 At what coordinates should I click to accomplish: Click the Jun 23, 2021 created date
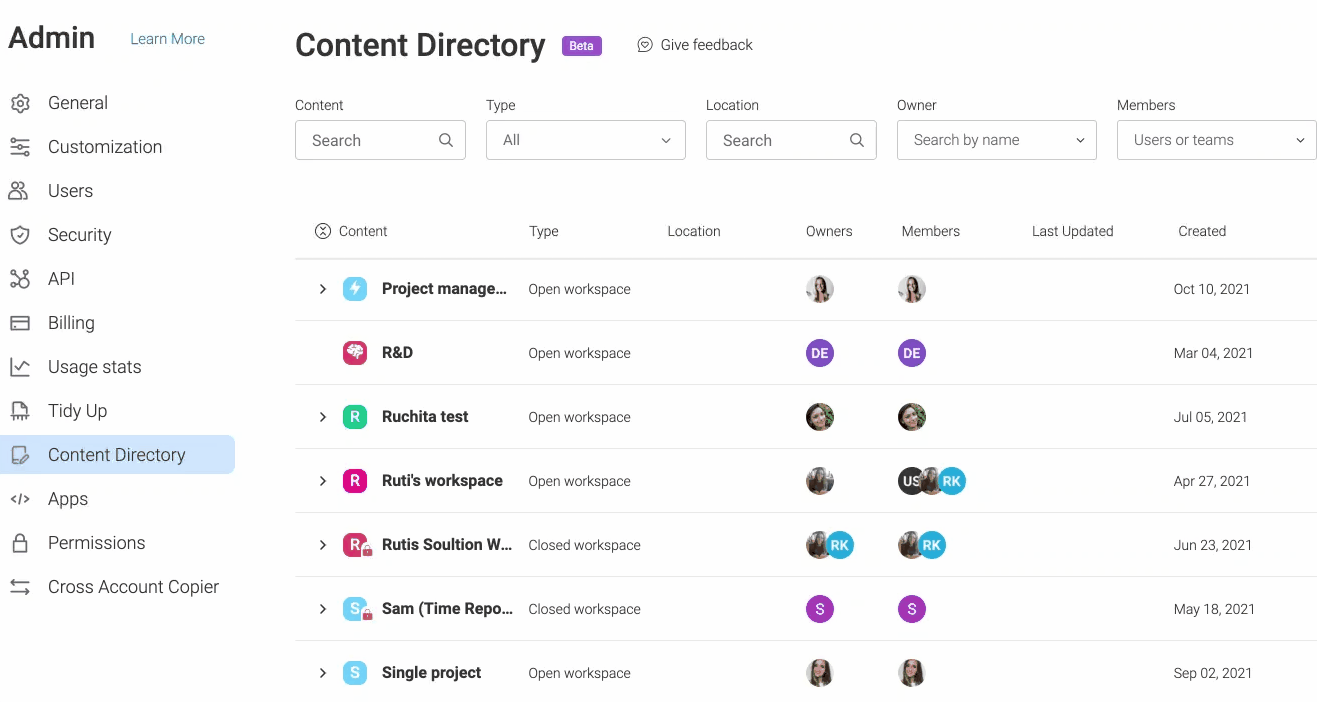[x=1213, y=545]
